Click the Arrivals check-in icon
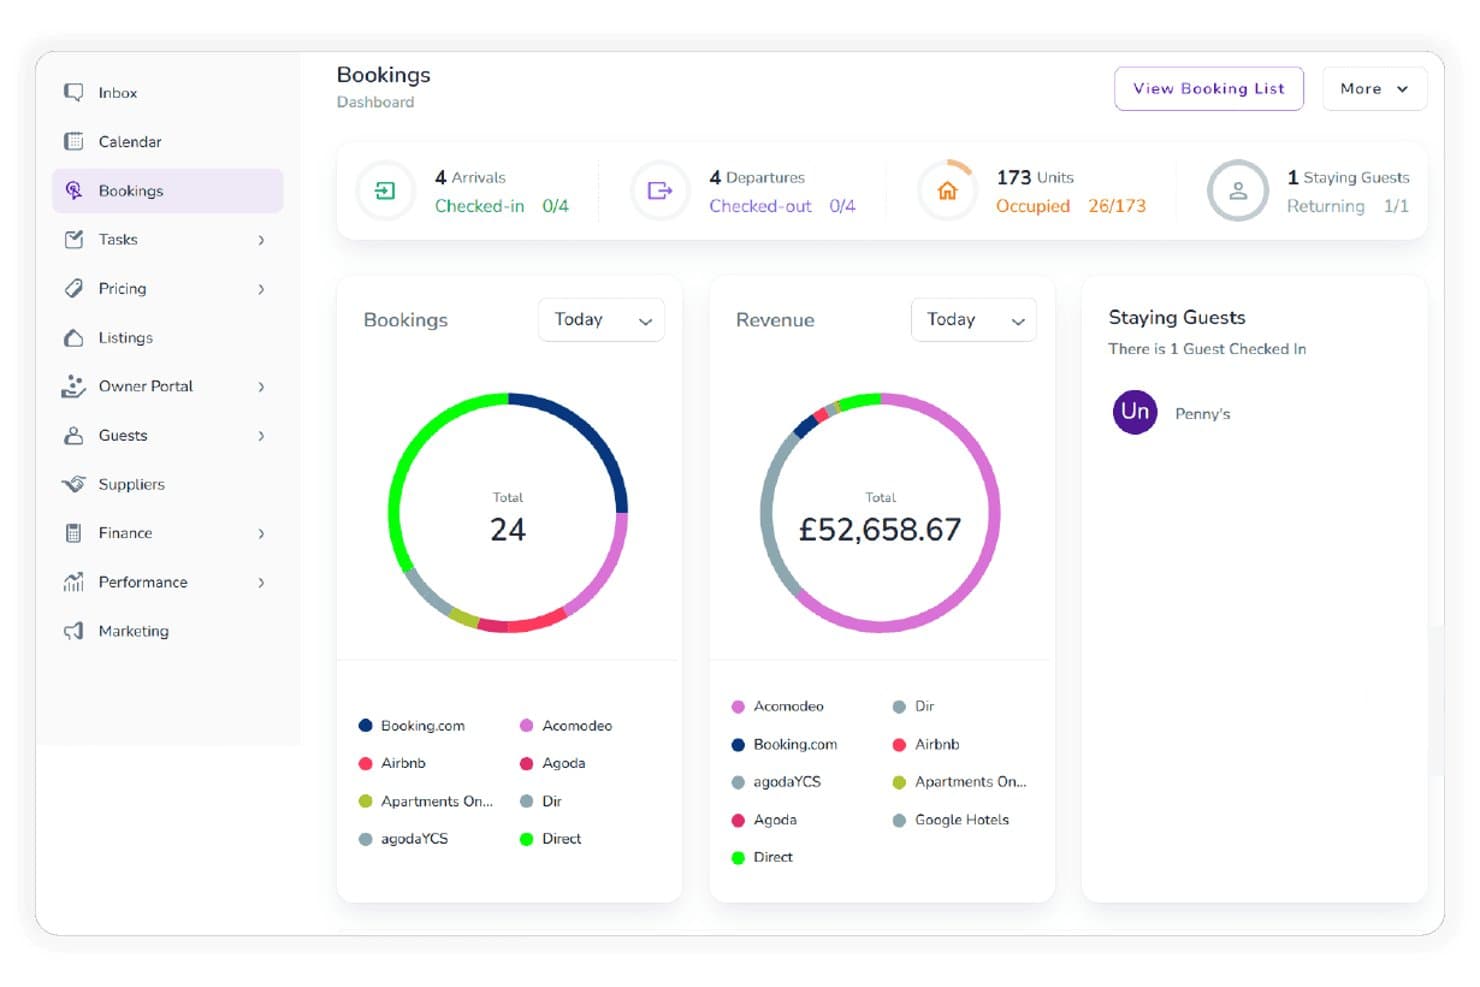Viewport: 1480px width, 987px height. click(x=385, y=190)
